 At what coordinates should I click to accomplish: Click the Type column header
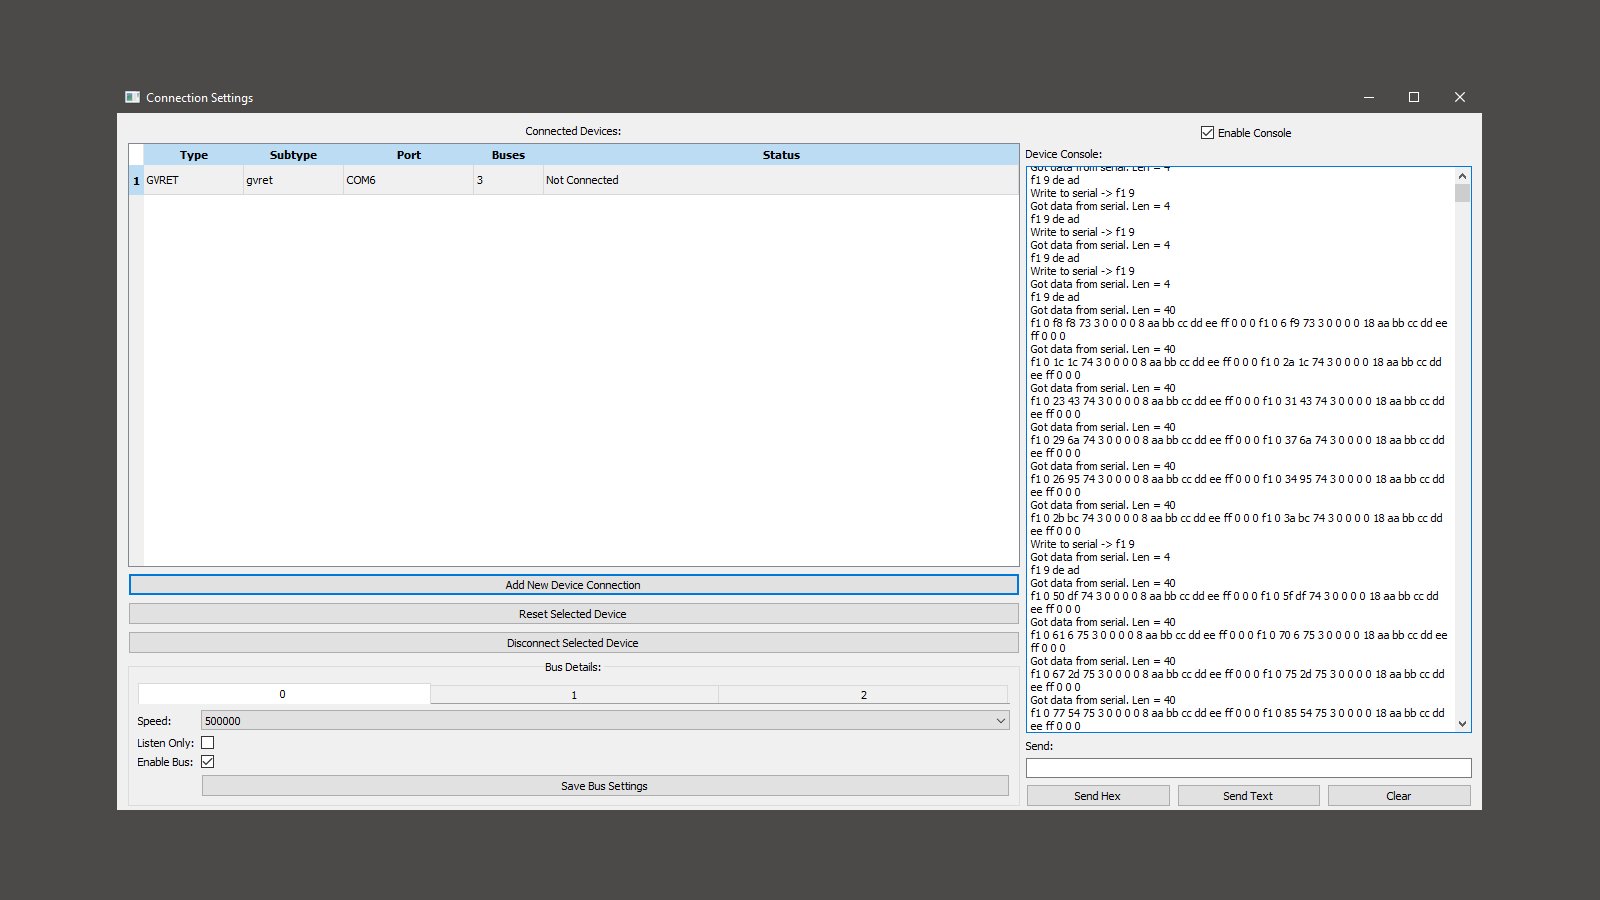194,155
